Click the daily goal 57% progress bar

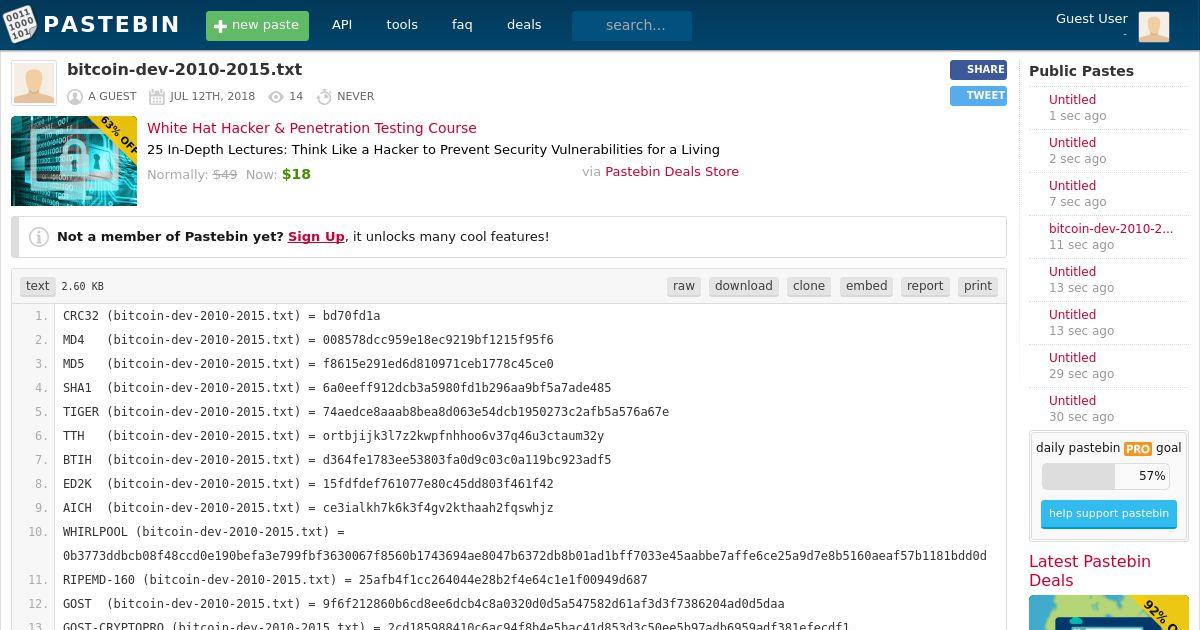(x=1106, y=476)
